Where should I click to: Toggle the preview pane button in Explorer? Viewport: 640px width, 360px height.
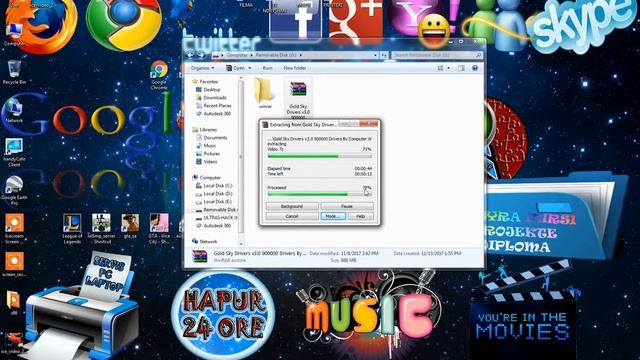coord(461,68)
